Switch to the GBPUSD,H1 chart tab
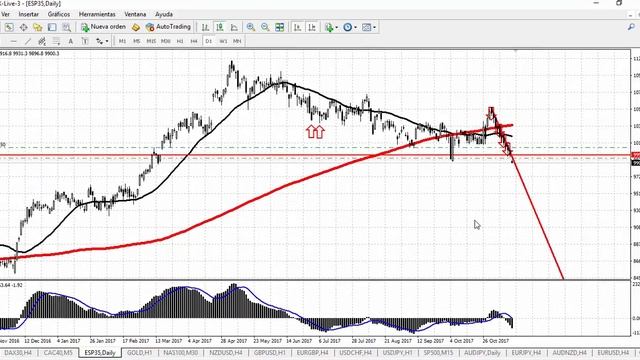Viewport: 640px width, 360px height. pos(270,352)
